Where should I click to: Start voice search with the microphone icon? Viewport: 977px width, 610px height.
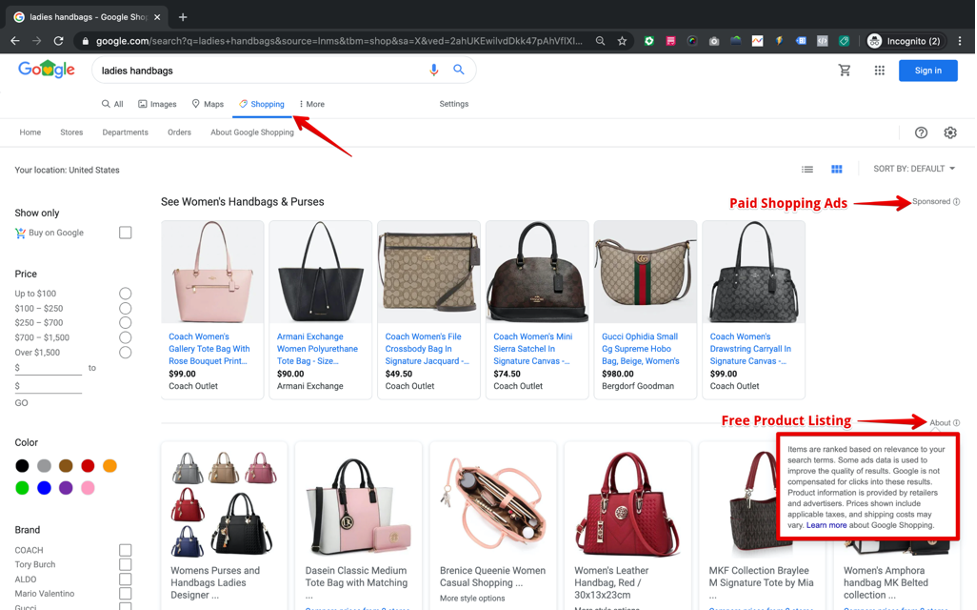[x=434, y=70]
